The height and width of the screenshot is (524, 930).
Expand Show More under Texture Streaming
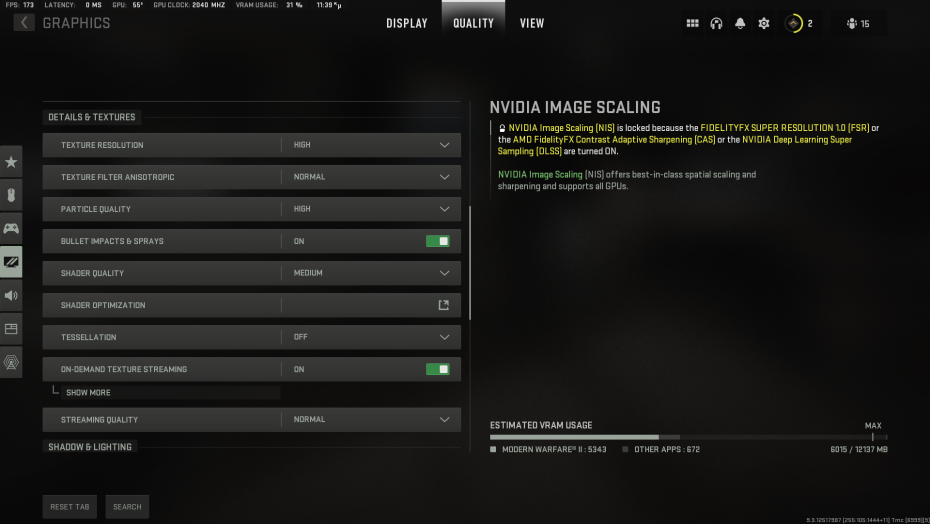[170, 392]
